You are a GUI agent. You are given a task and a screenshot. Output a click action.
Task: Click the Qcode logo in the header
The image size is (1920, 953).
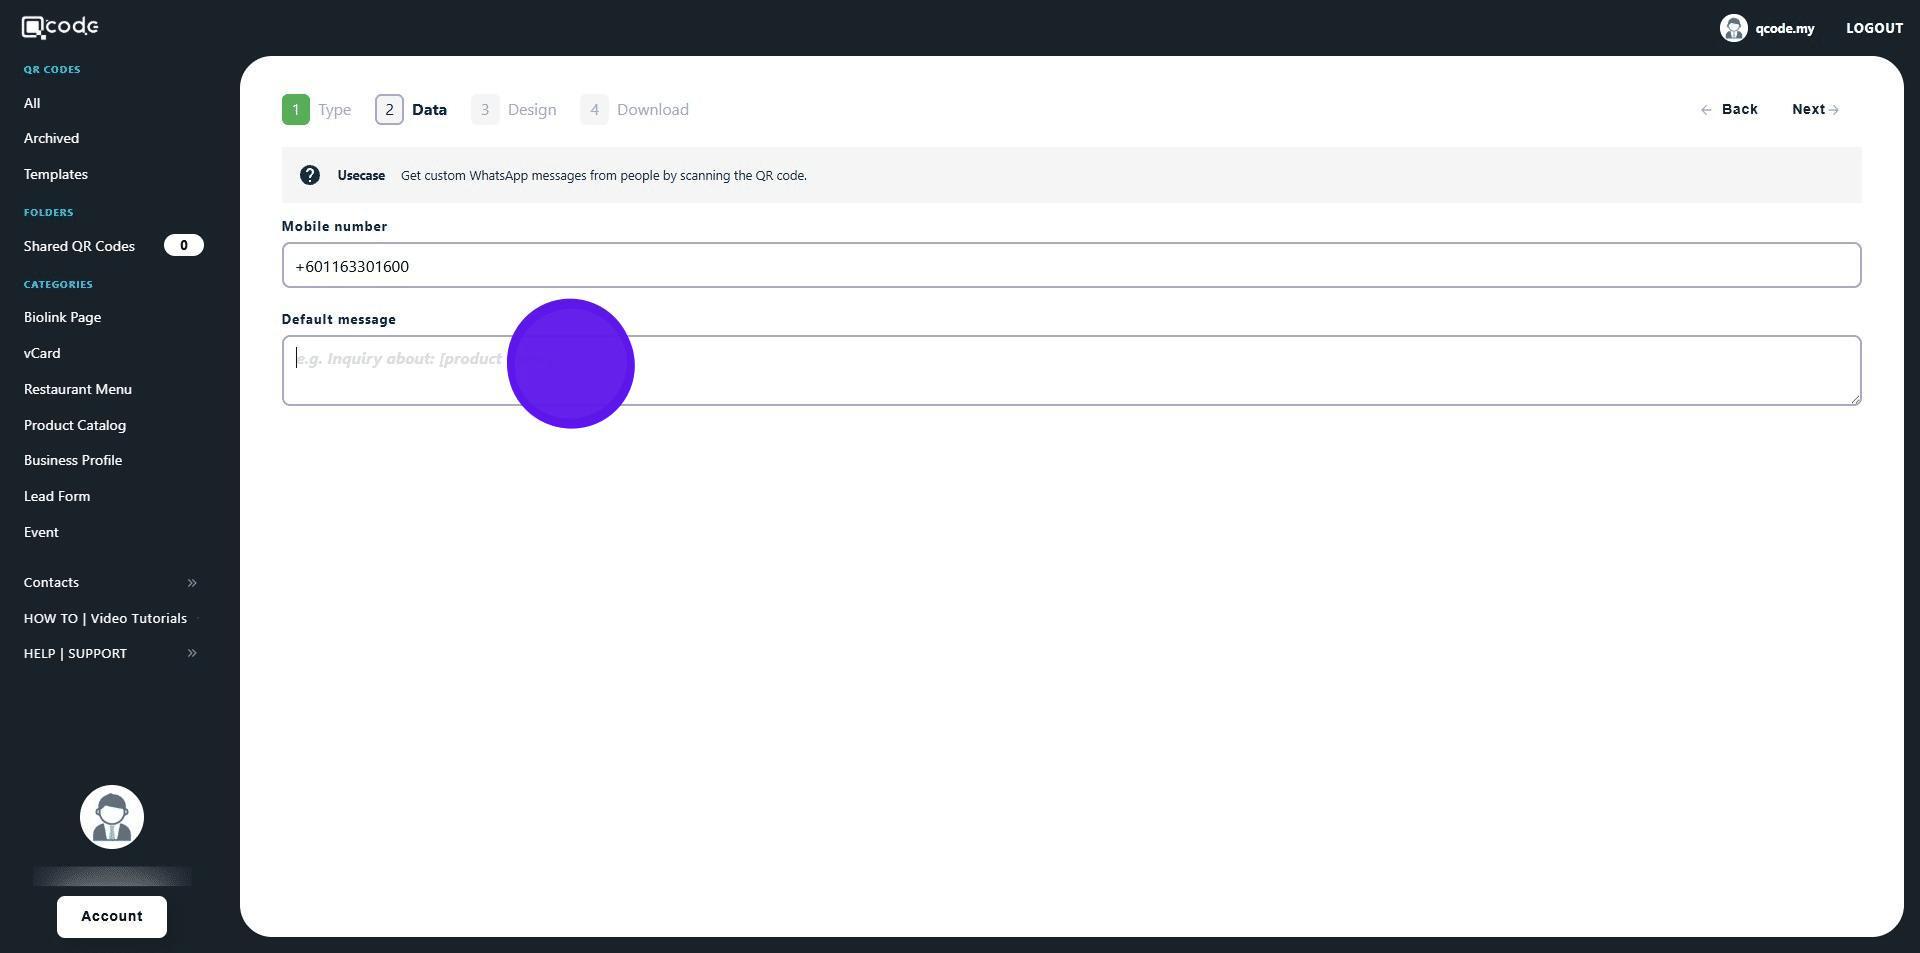tap(60, 27)
